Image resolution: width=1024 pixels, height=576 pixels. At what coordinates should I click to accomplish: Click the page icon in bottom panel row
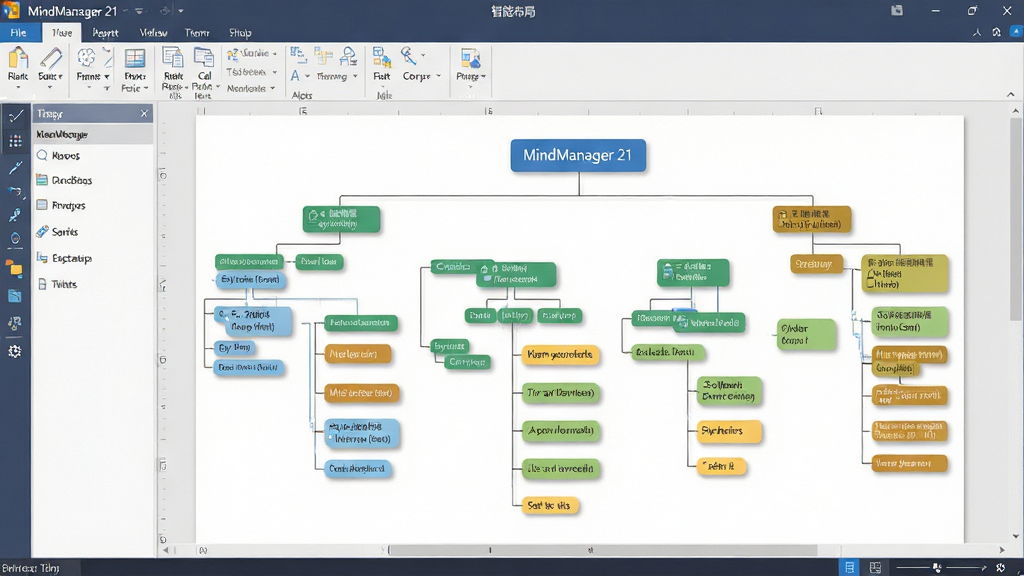[x=42, y=284]
